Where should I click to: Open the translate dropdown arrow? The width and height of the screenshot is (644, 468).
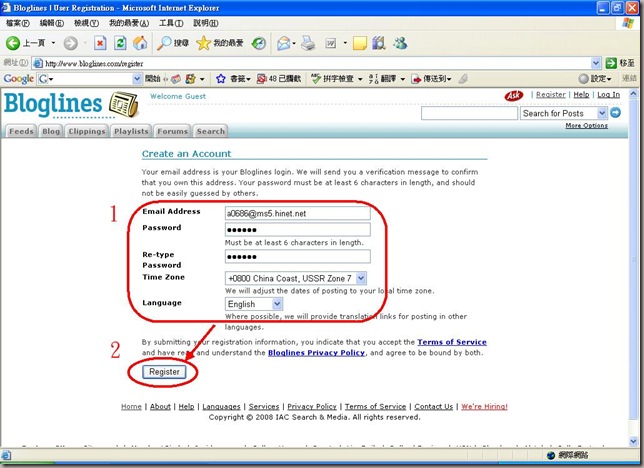coord(402,79)
